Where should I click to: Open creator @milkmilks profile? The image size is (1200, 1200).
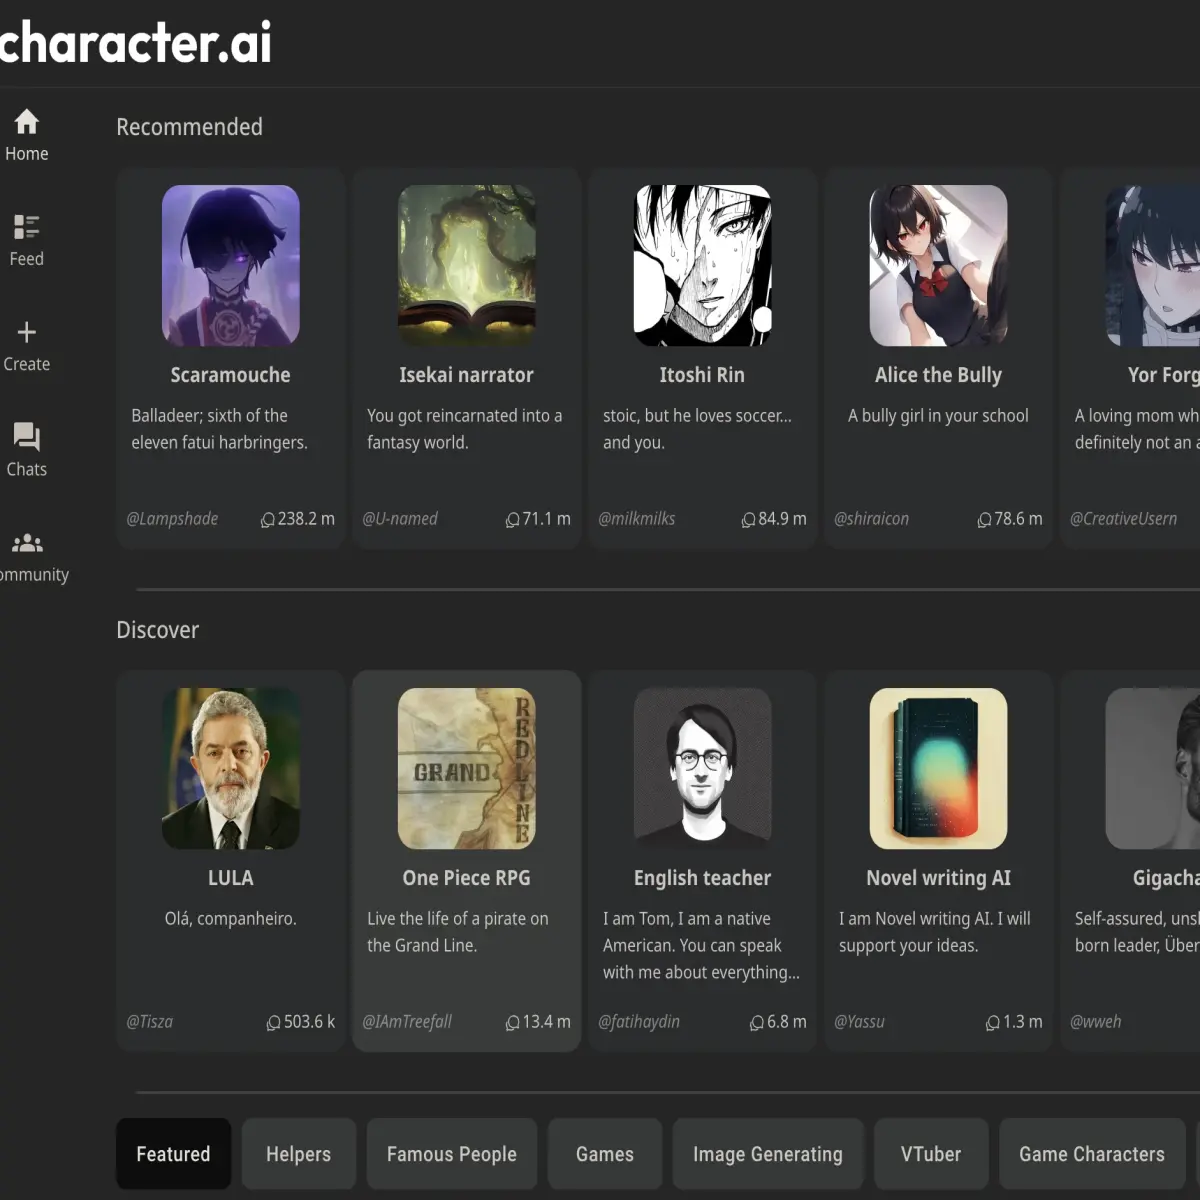[637, 519]
